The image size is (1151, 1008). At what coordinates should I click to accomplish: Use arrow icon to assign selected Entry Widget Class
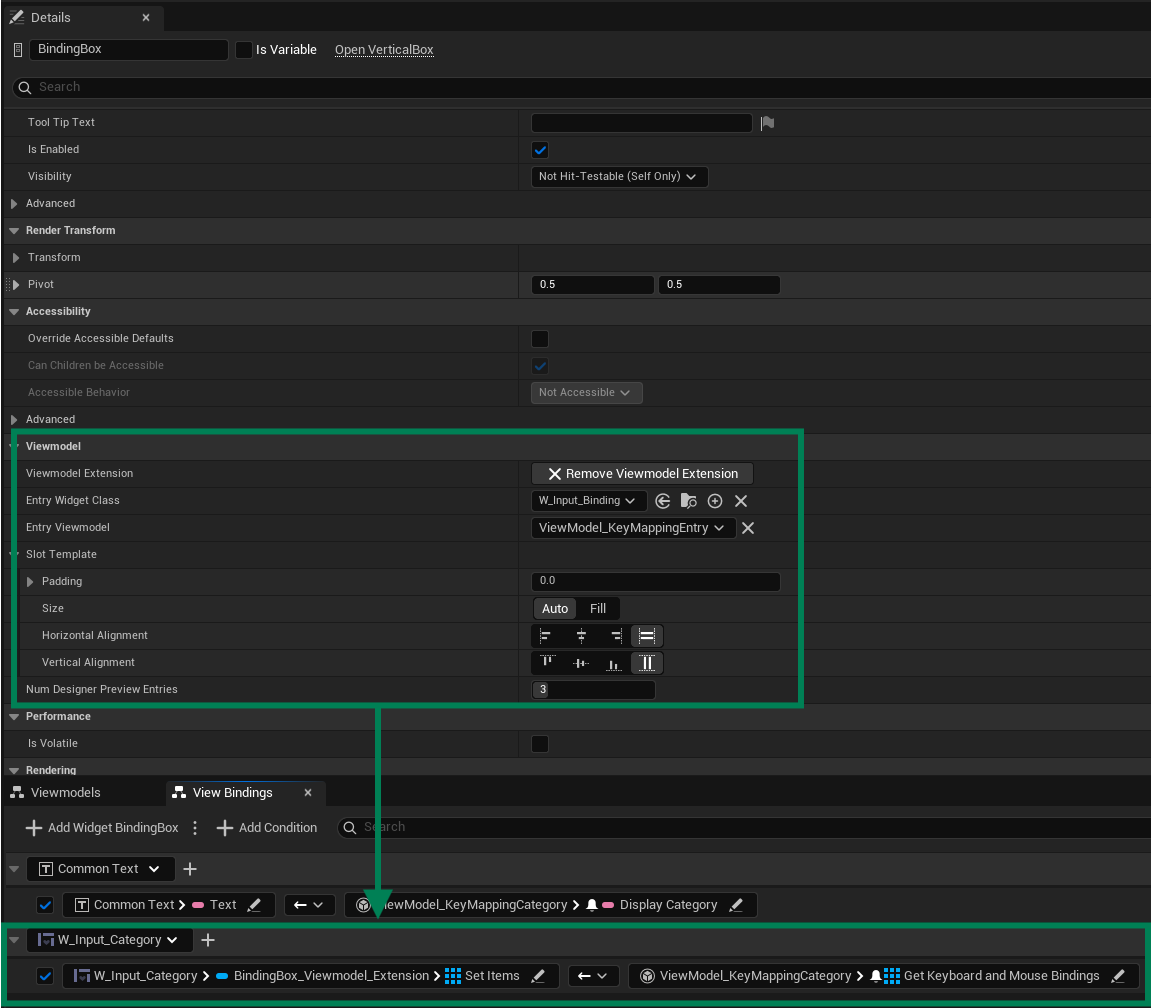663,501
